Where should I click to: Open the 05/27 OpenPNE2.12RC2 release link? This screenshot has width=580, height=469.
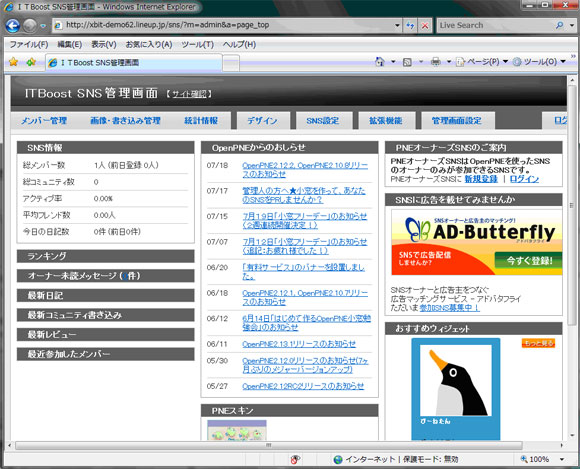303,386
